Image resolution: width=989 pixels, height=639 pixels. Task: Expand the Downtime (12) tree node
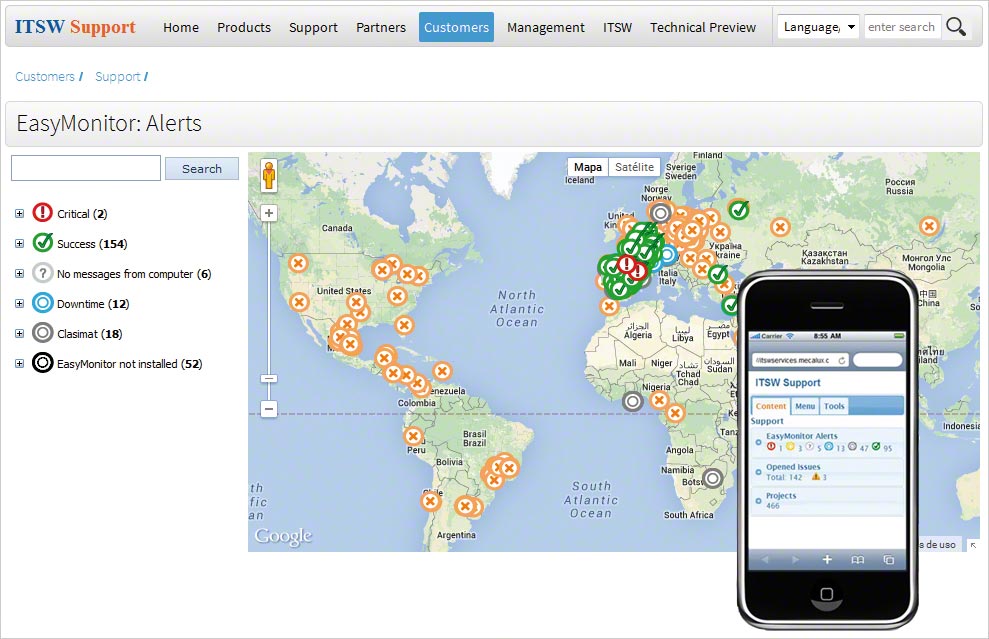(x=20, y=303)
